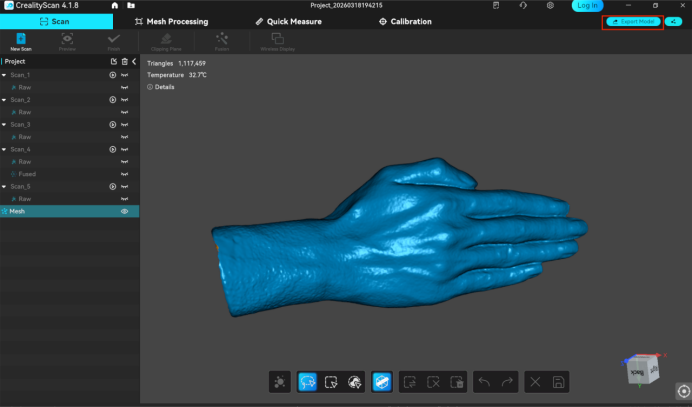Image resolution: width=692 pixels, height=407 pixels.
Task: Collapse the Project panel with chevron
Action: [134, 62]
